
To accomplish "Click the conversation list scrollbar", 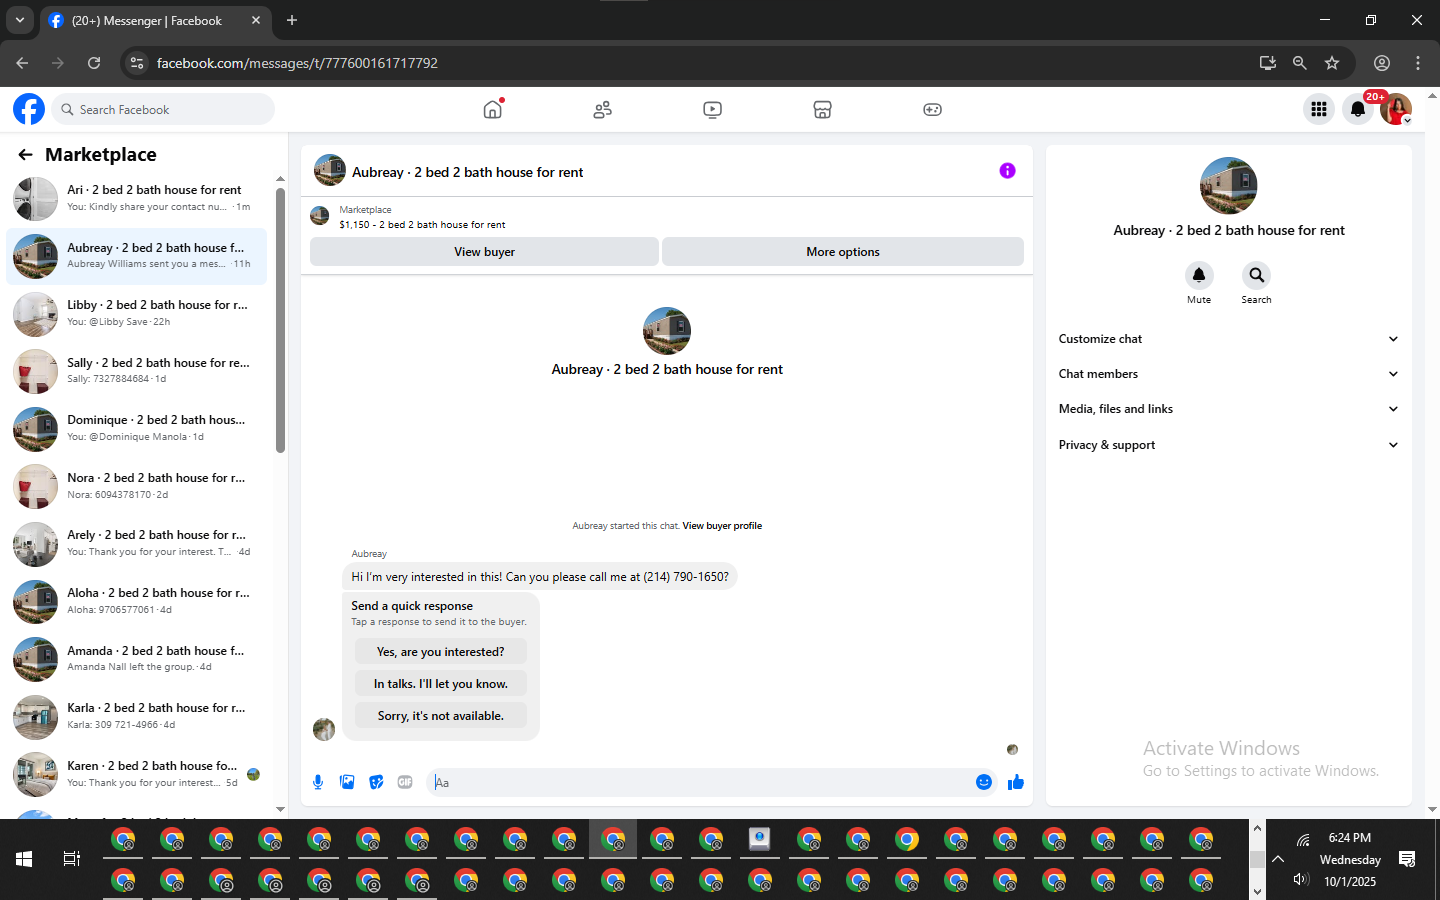I will [280, 320].
